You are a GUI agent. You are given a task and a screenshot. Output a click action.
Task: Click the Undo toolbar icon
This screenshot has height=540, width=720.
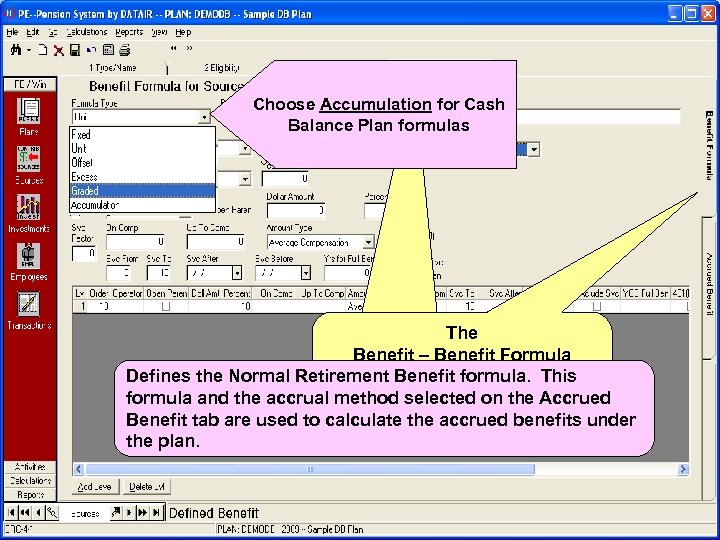(91, 50)
